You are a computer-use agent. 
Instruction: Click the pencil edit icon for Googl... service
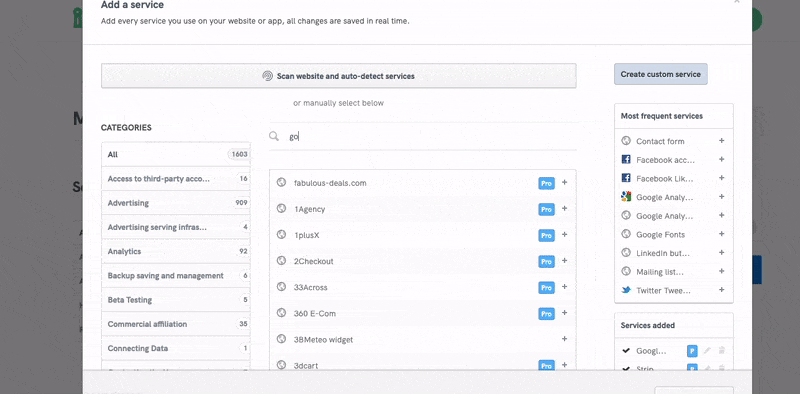click(x=707, y=351)
